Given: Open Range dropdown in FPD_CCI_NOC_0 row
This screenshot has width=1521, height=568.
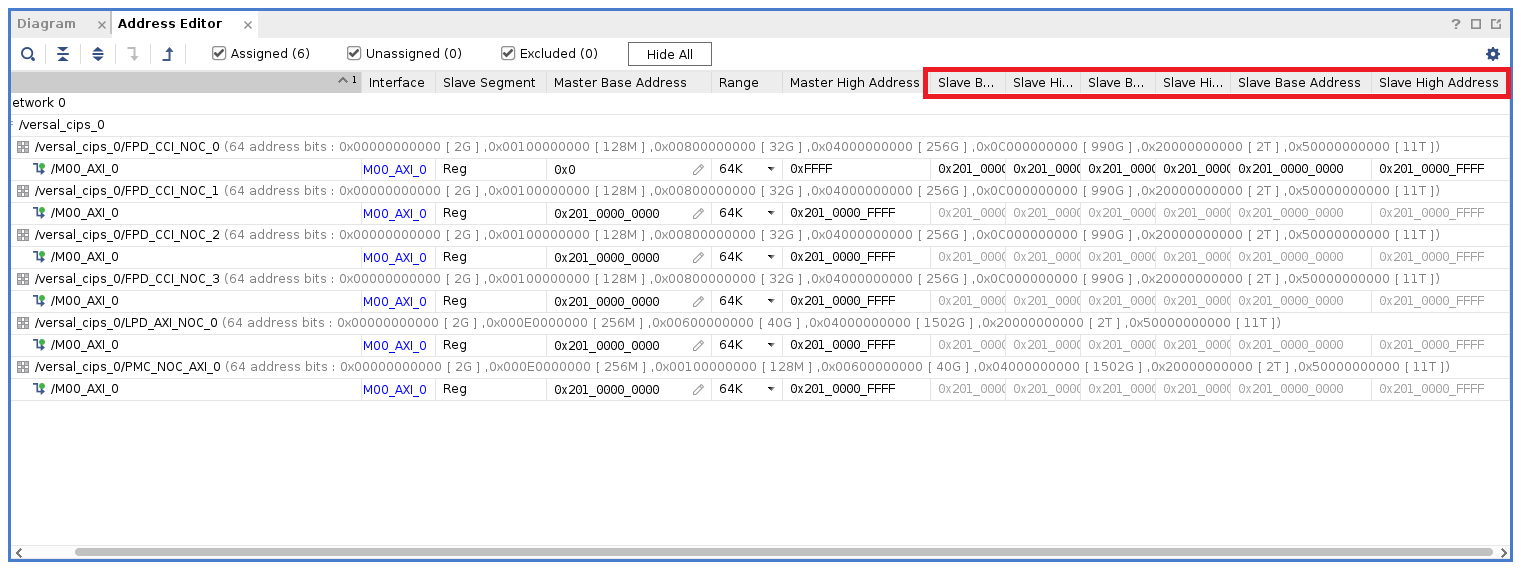Looking at the screenshot, I should tap(770, 169).
